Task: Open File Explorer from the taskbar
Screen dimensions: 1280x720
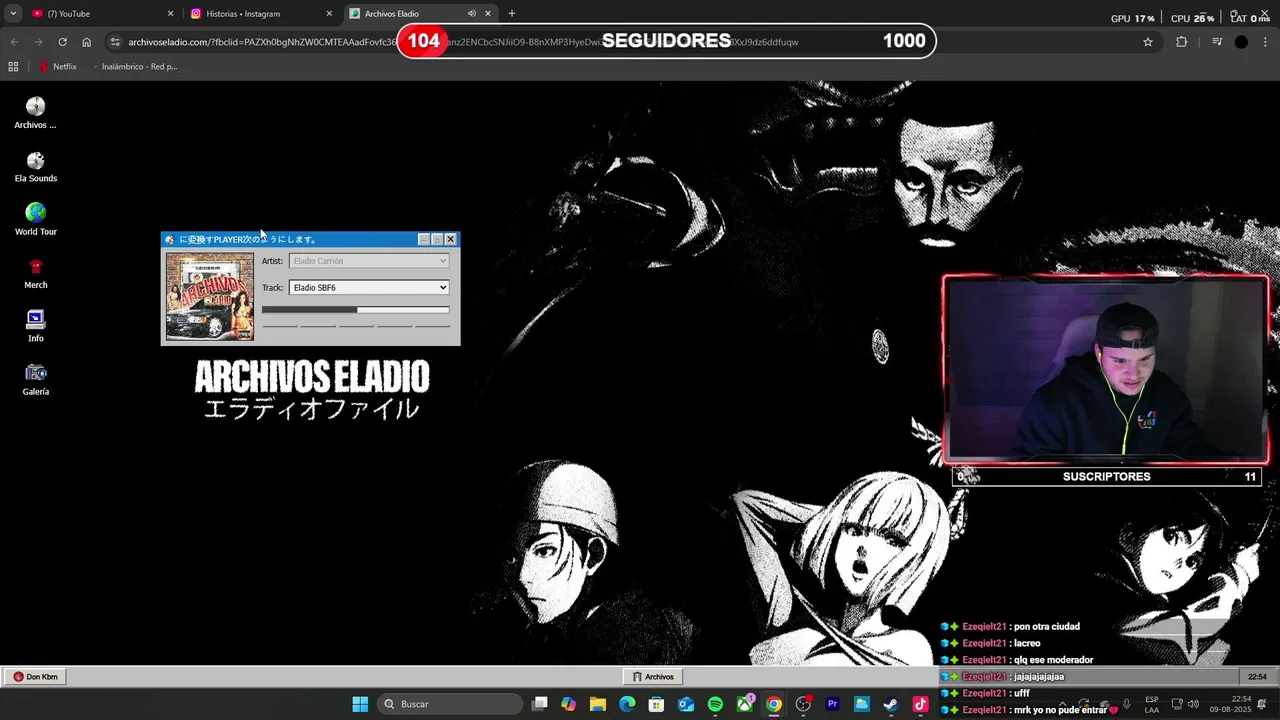Action: [x=598, y=704]
